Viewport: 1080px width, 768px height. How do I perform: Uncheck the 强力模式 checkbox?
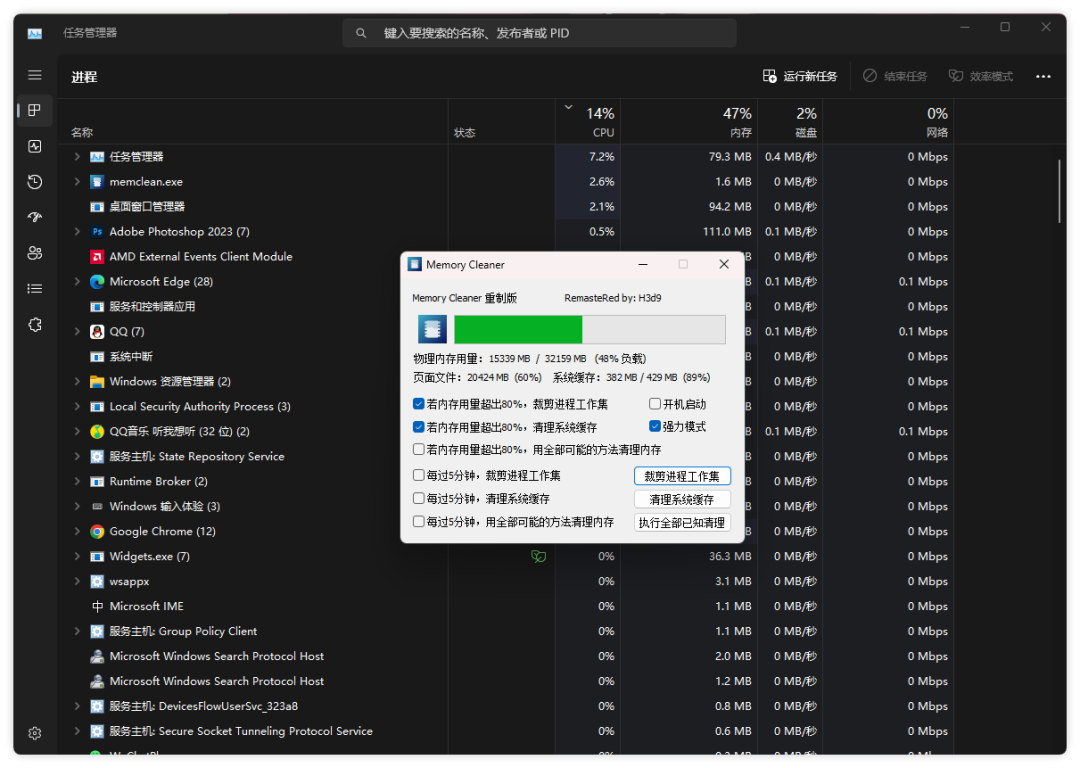[655, 427]
